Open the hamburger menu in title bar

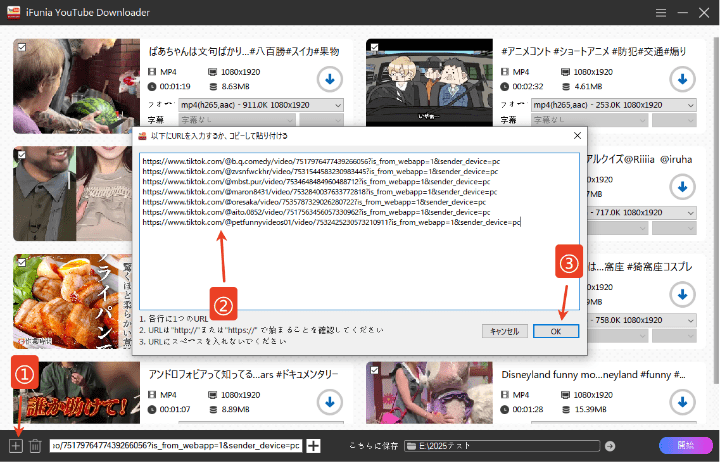pos(661,12)
